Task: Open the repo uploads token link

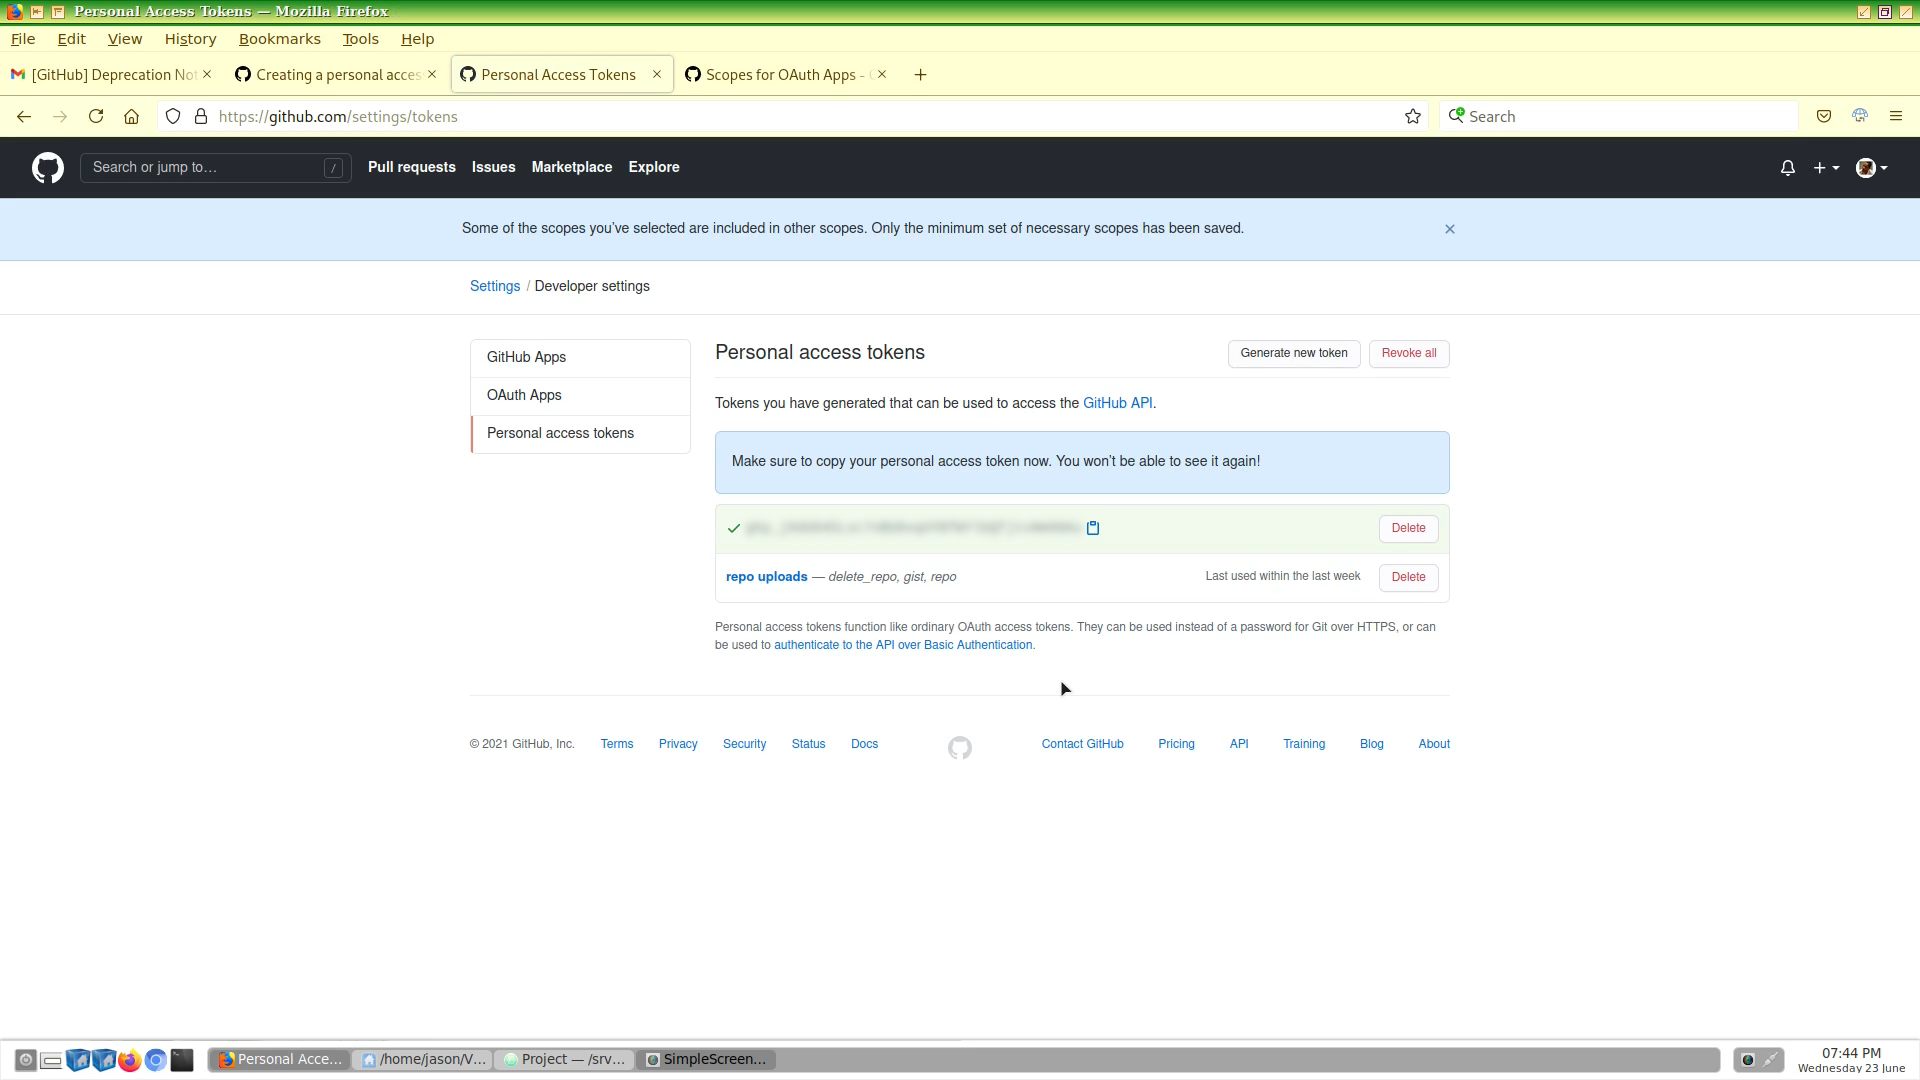Action: coord(766,577)
